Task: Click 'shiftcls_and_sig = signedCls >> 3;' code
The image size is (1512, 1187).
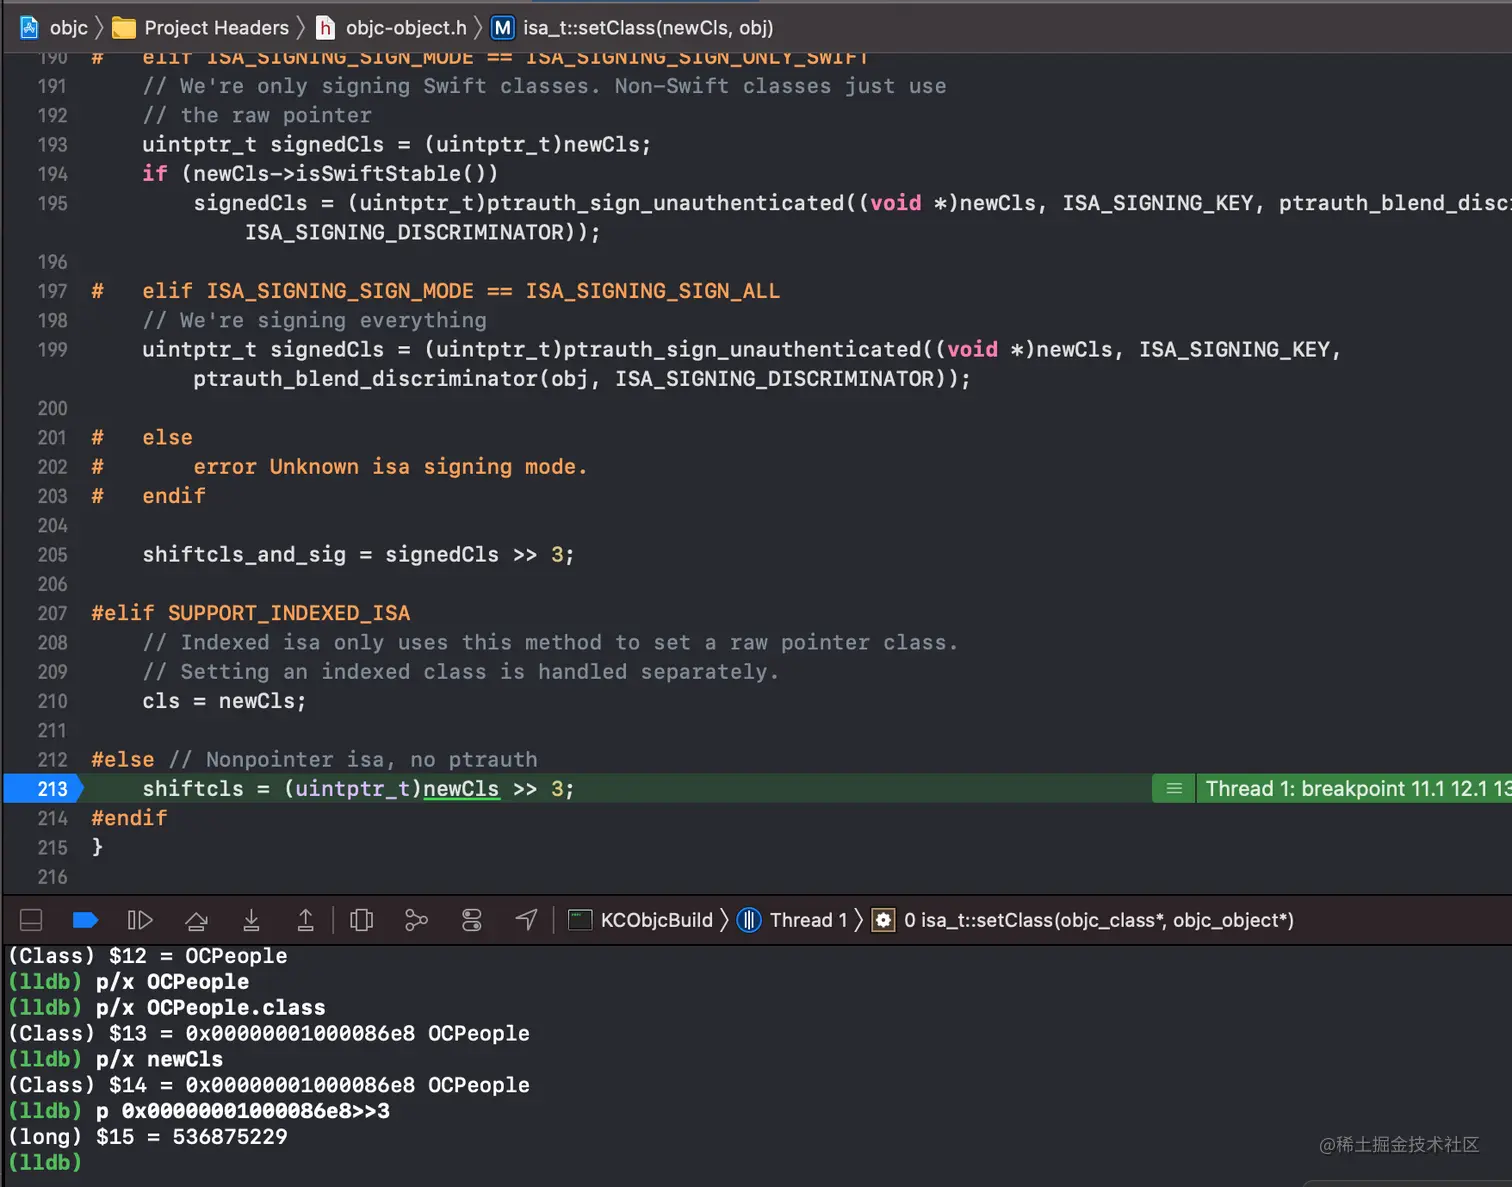Action: pos(358,555)
